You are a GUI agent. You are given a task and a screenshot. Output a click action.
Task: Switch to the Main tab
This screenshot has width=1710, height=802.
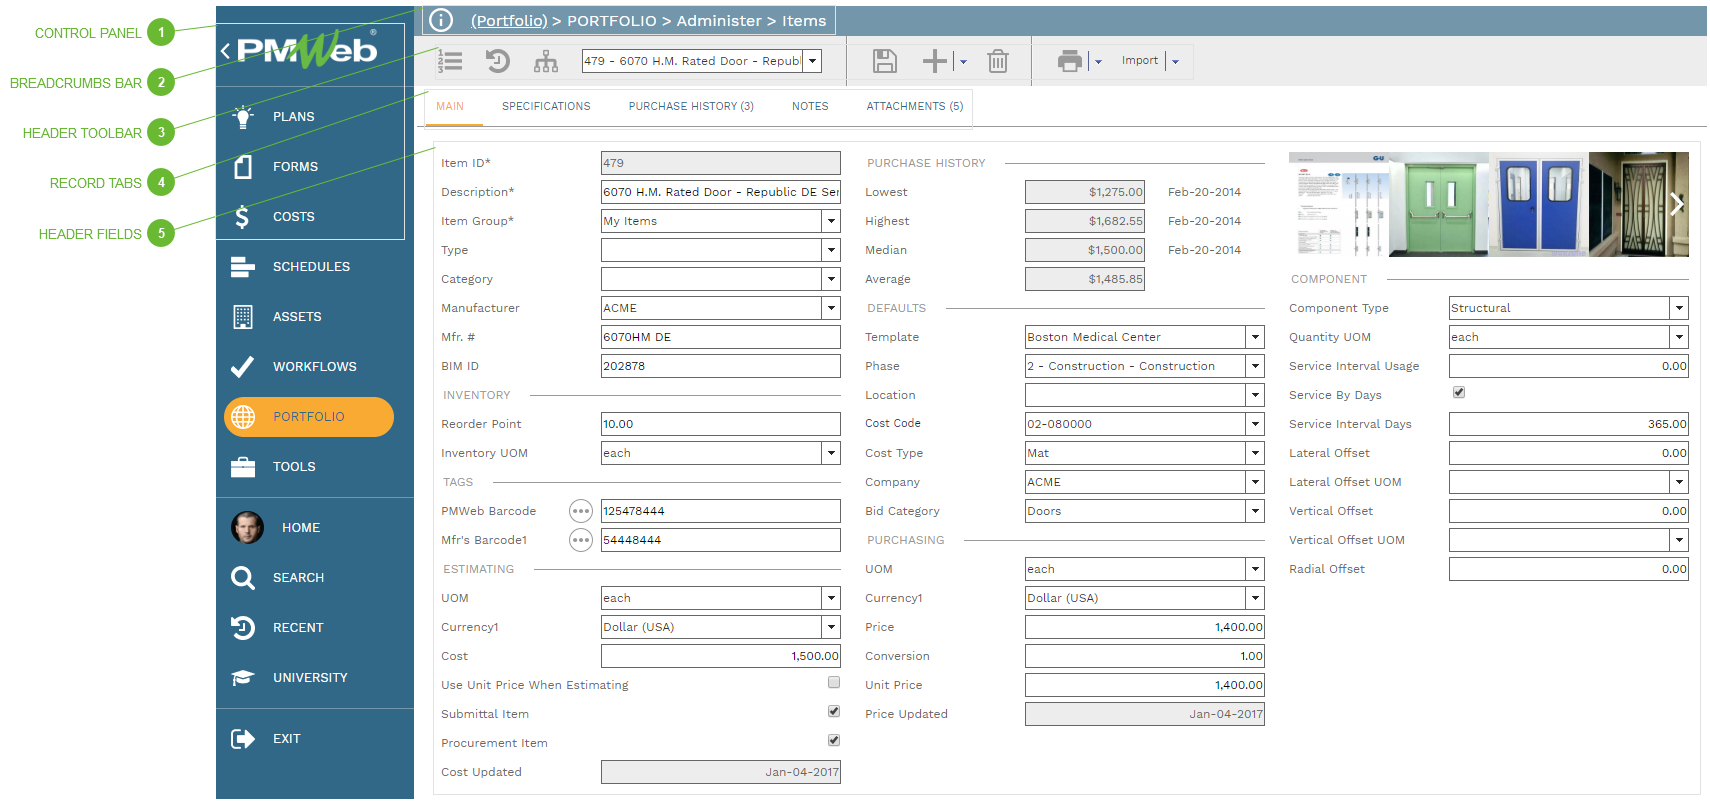(450, 106)
